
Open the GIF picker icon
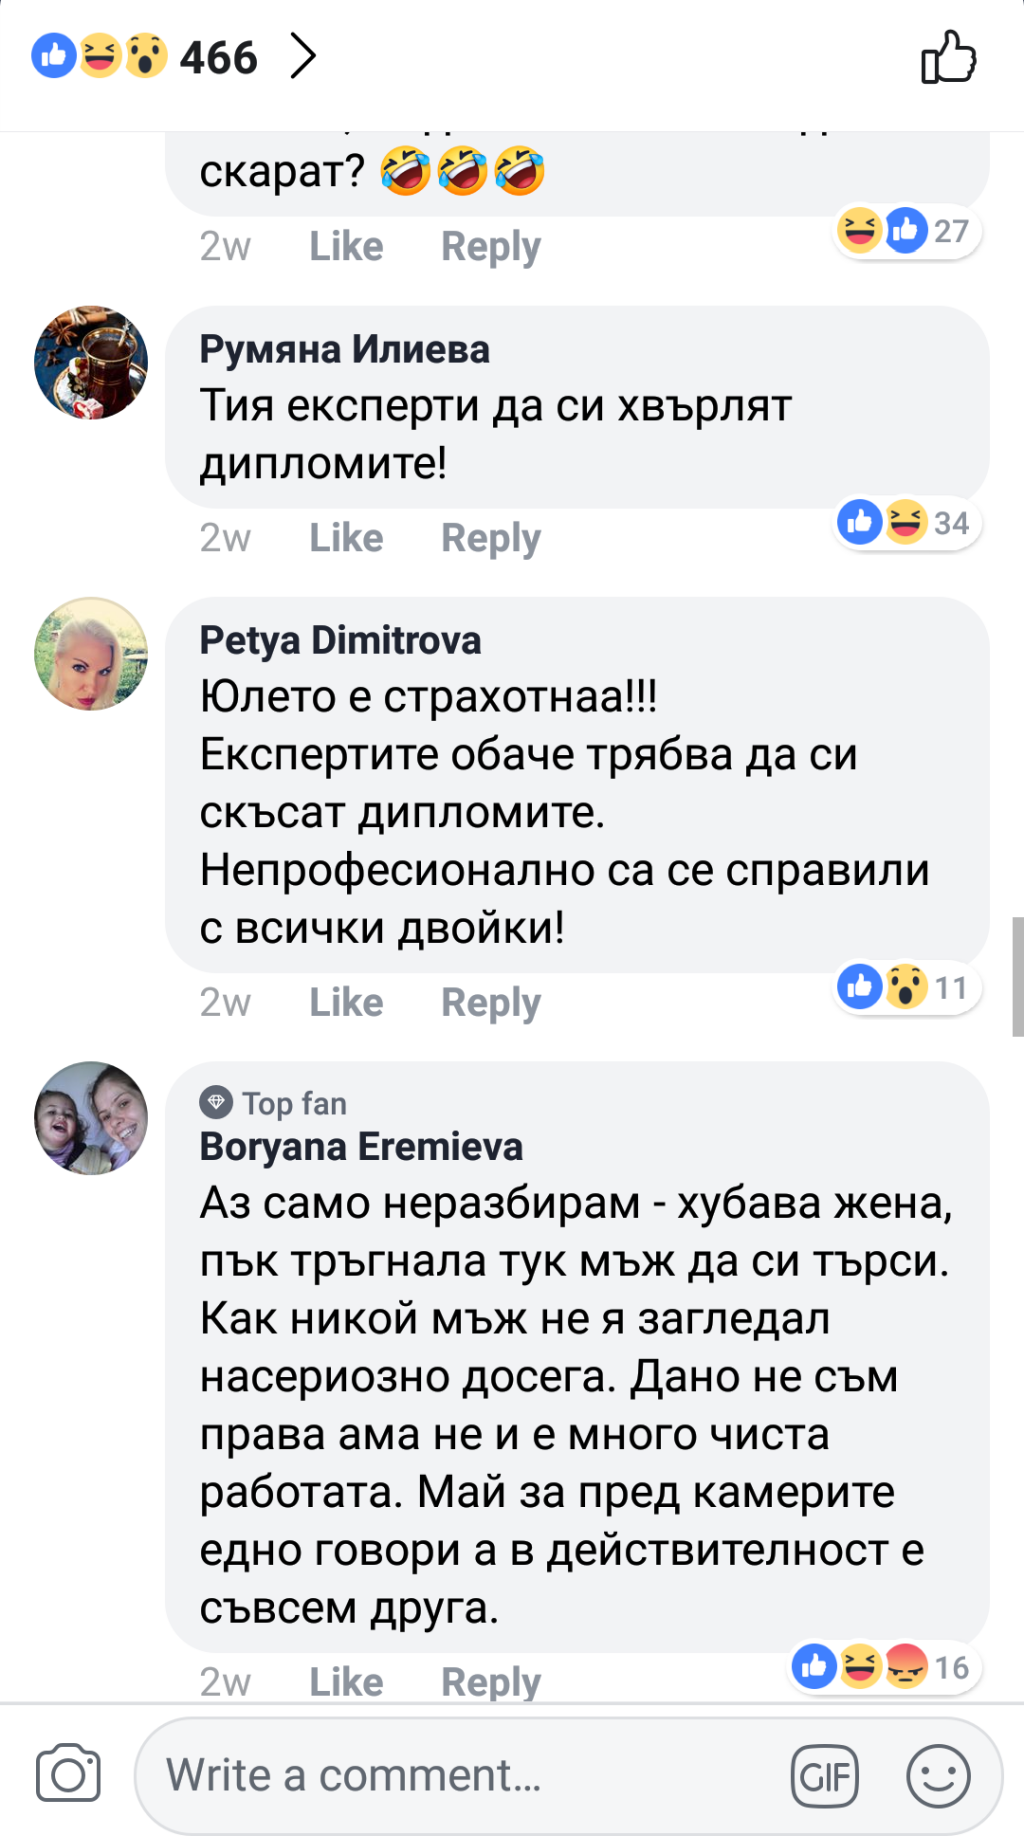click(825, 1776)
